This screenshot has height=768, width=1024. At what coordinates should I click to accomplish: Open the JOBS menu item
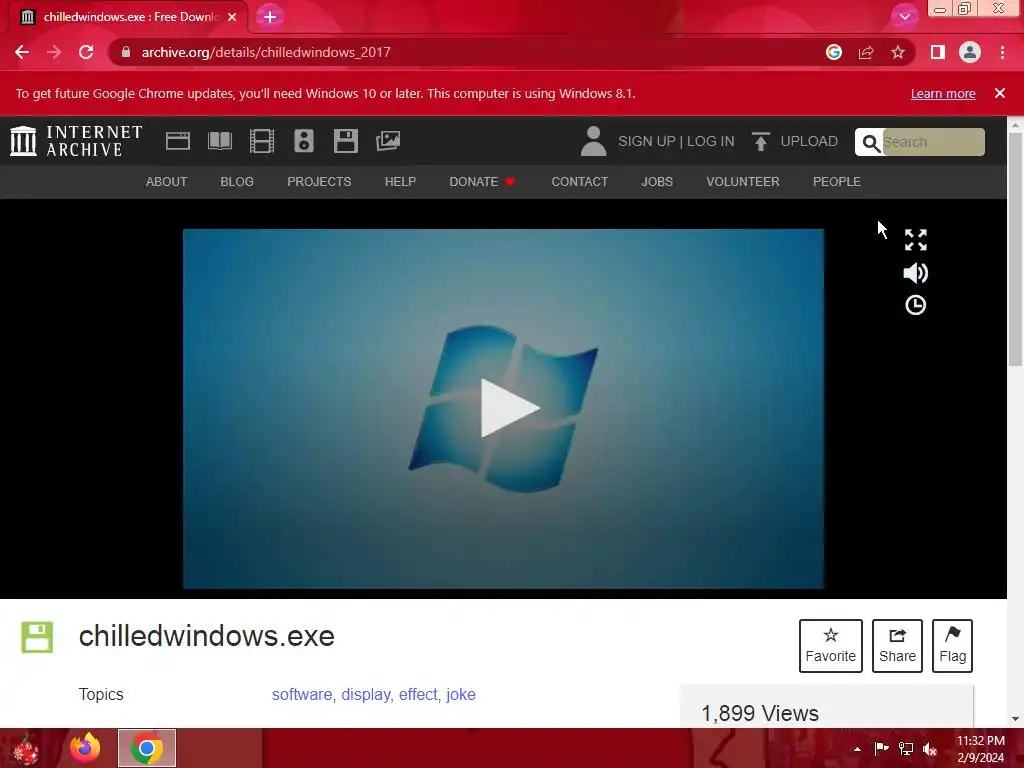click(x=657, y=182)
